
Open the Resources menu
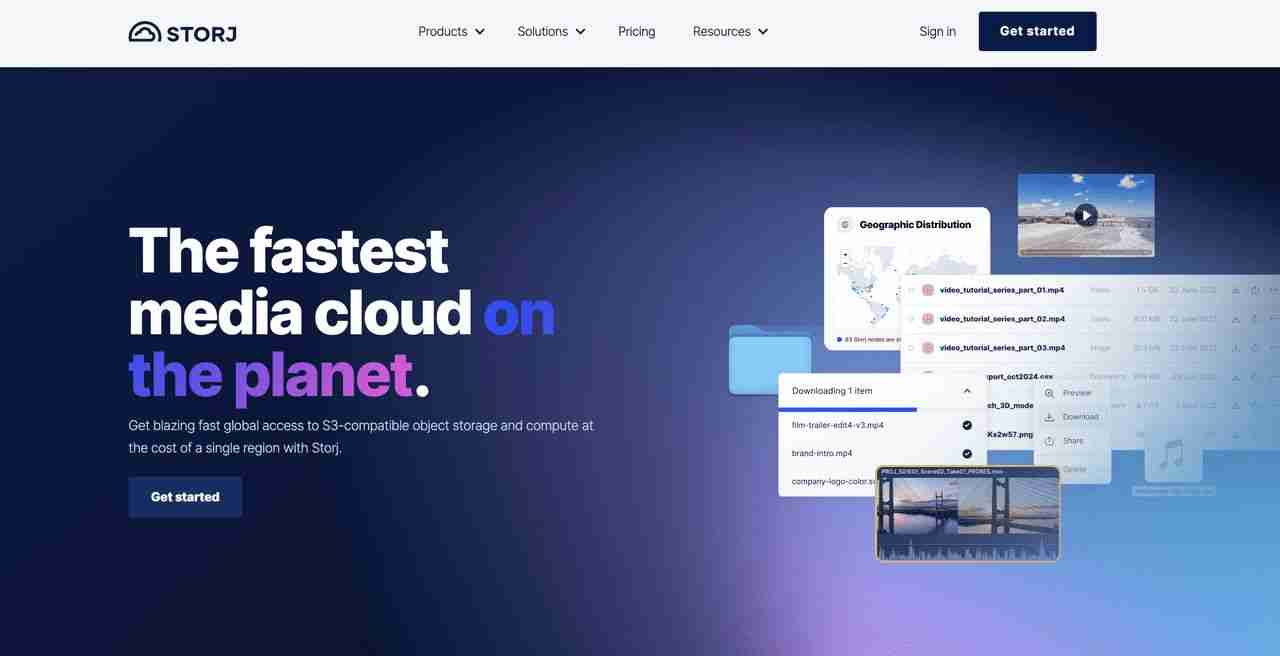click(730, 31)
